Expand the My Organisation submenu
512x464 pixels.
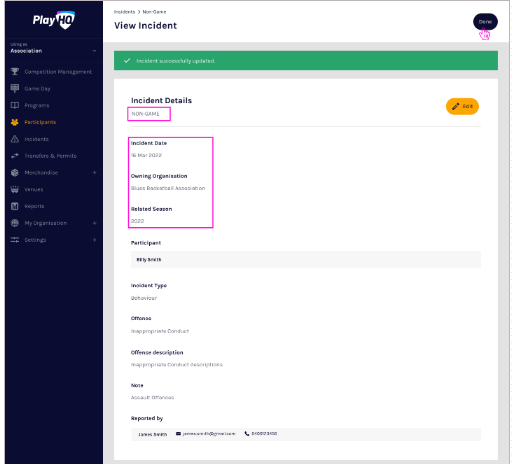[x=94, y=223]
